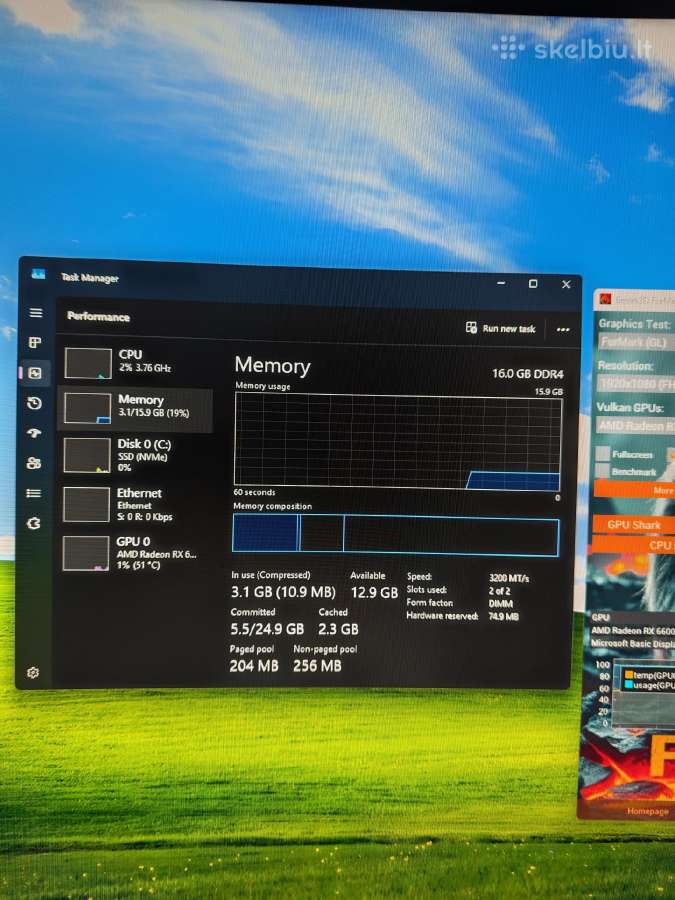Viewport: 675px width, 900px height.
Task: Click the '256 MB' Non-paged pool value
Action: (x=317, y=666)
